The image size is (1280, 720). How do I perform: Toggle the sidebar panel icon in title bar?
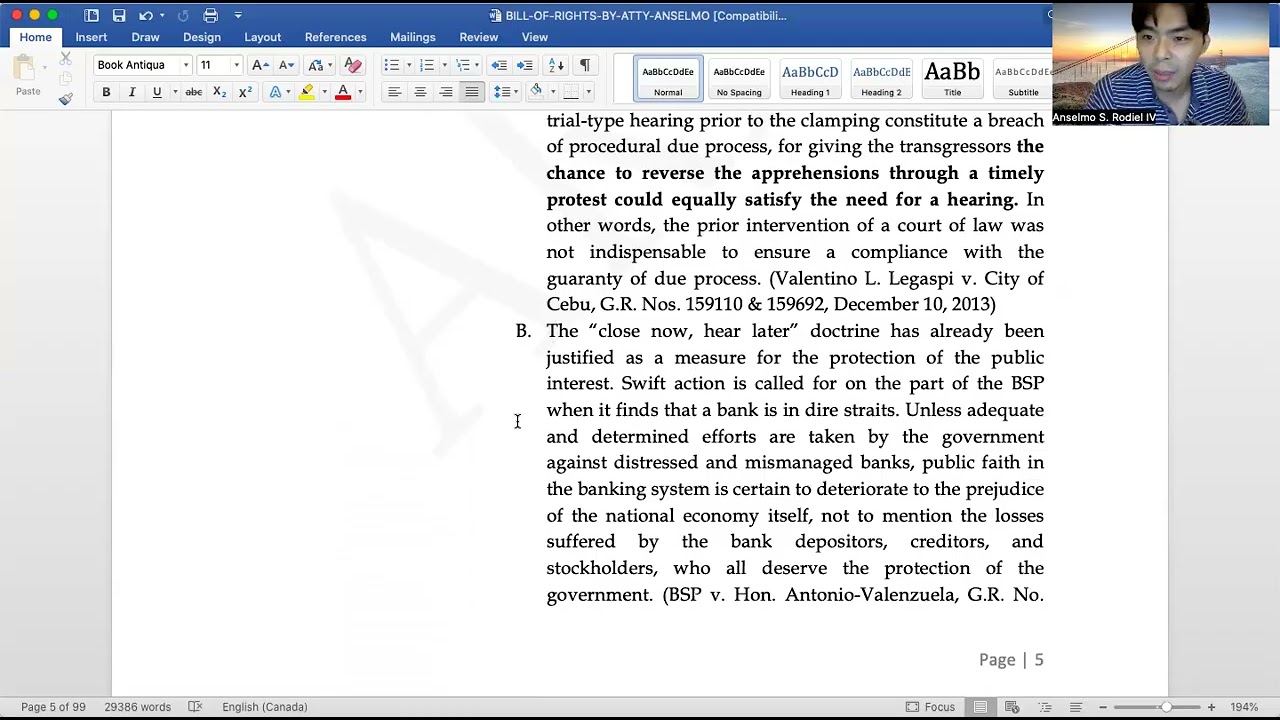pyautogui.click(x=92, y=15)
